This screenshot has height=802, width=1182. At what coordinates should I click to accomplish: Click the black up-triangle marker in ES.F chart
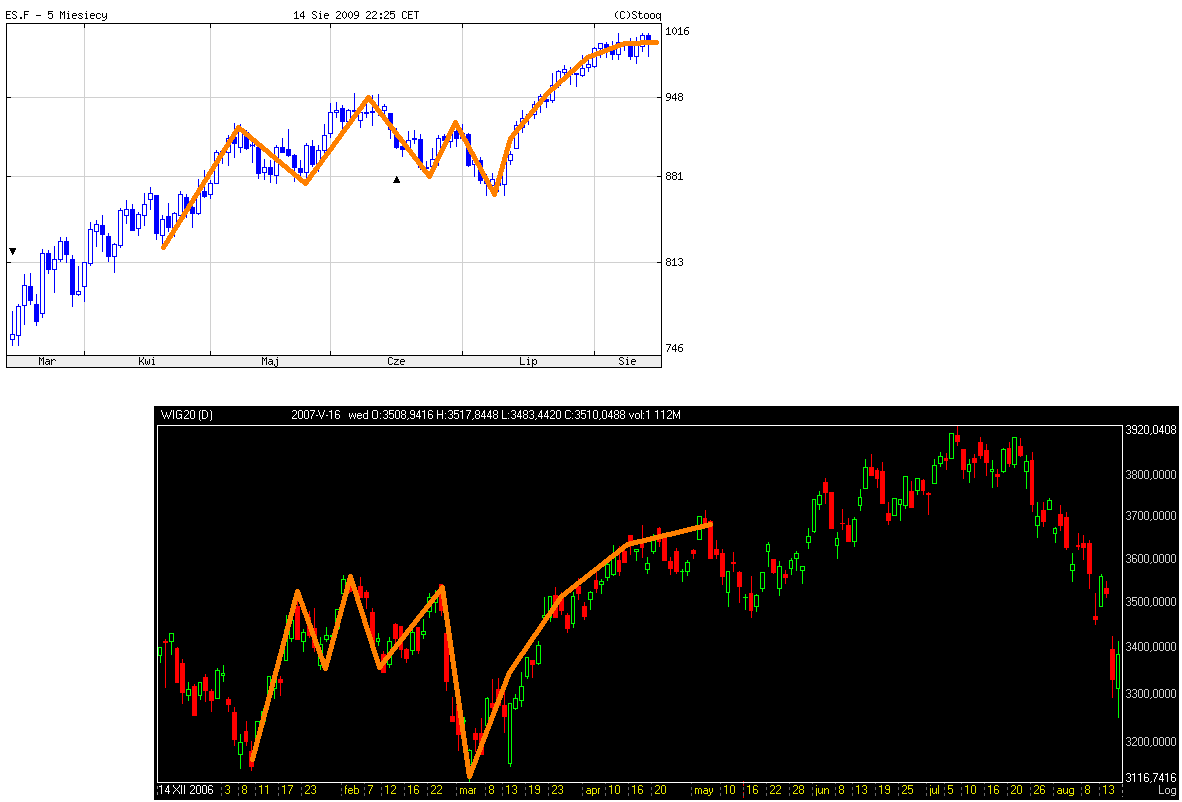click(x=397, y=179)
